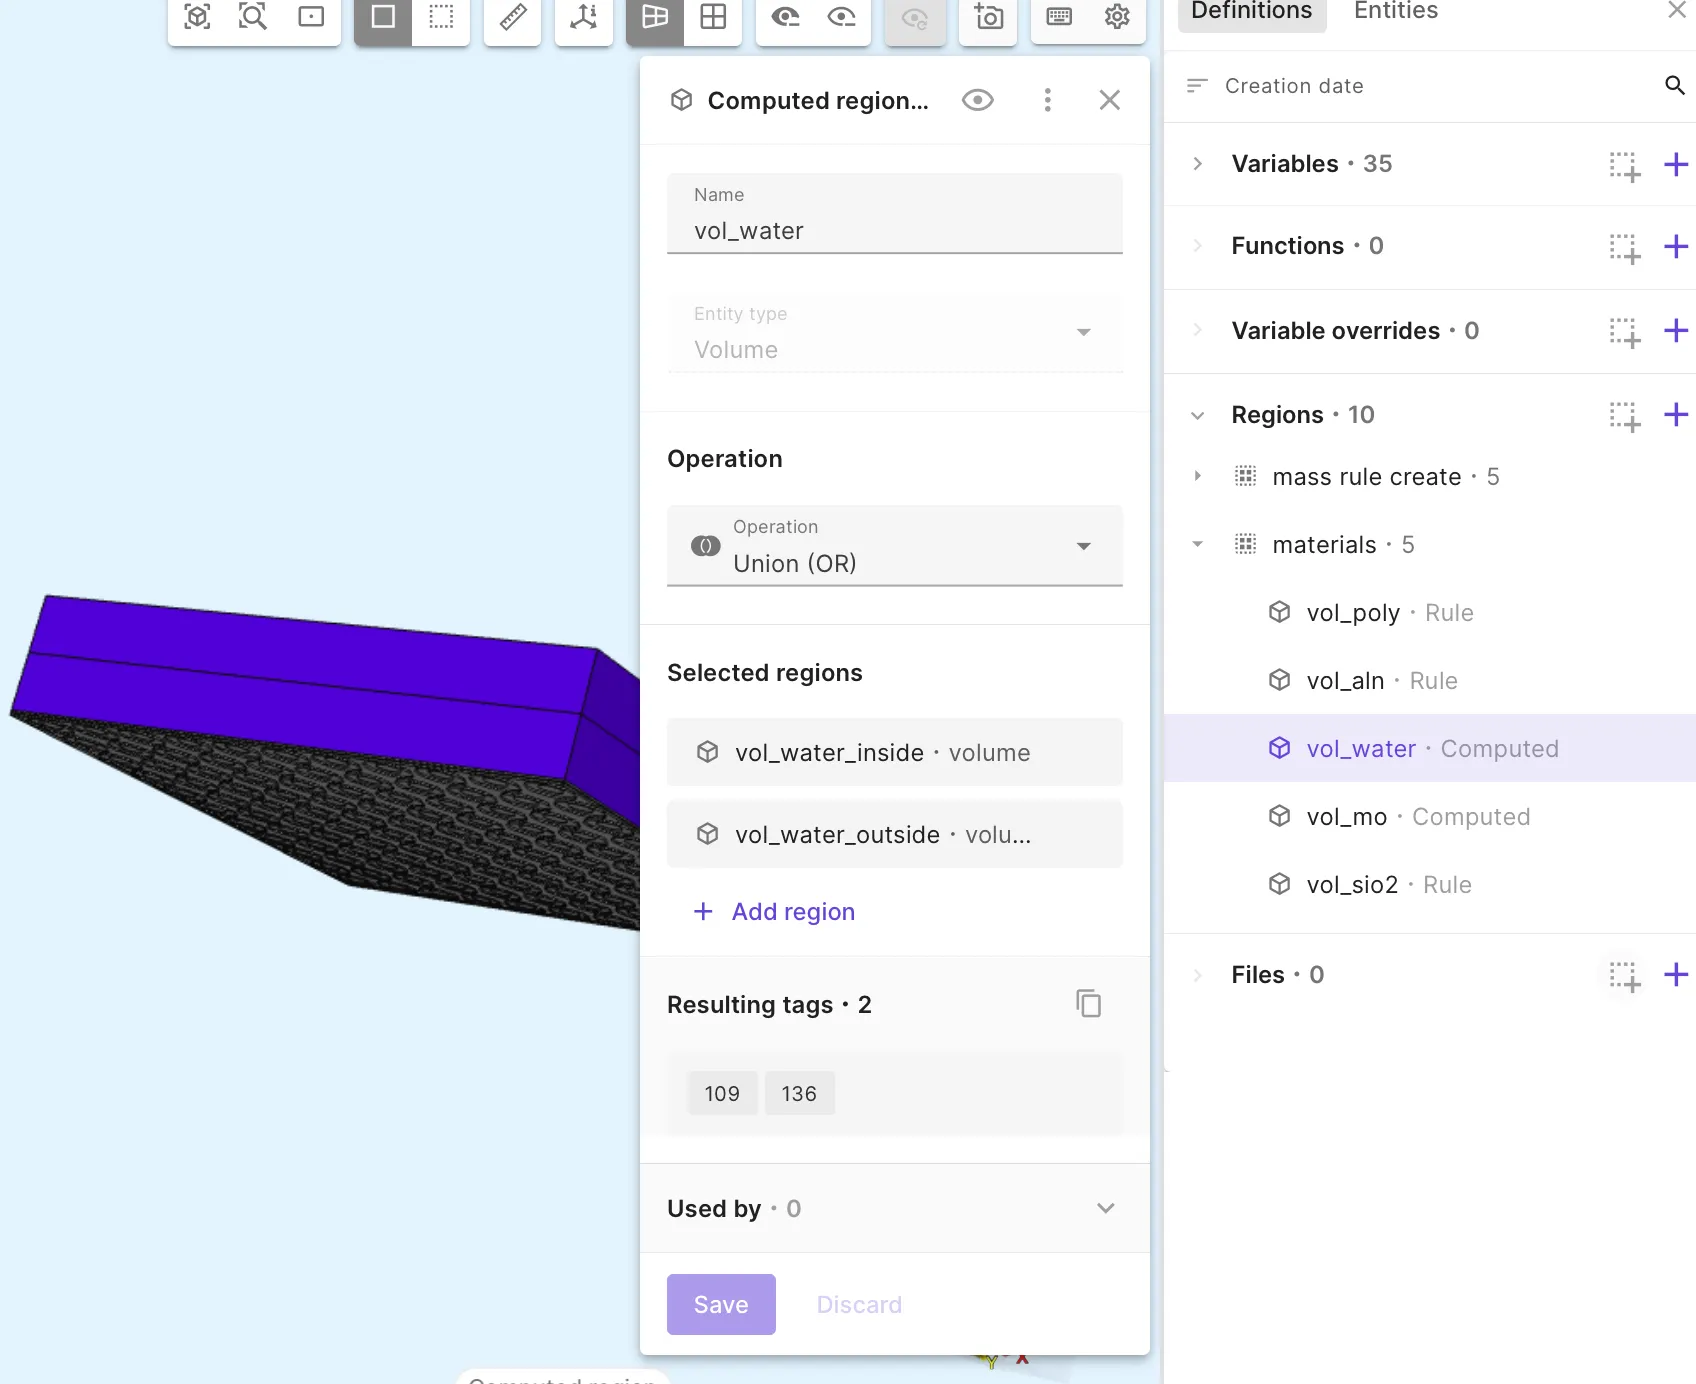Search definitions with the magnifier icon

coord(1675,86)
